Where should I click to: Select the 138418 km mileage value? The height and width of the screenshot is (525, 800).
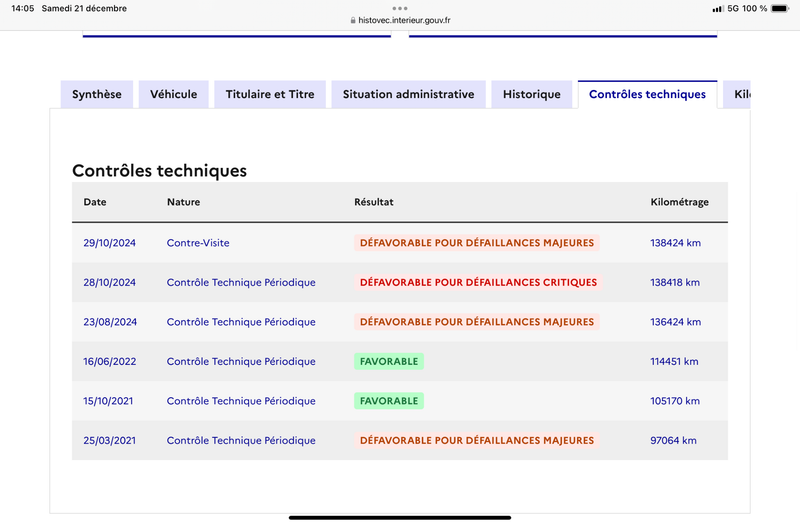pos(674,283)
